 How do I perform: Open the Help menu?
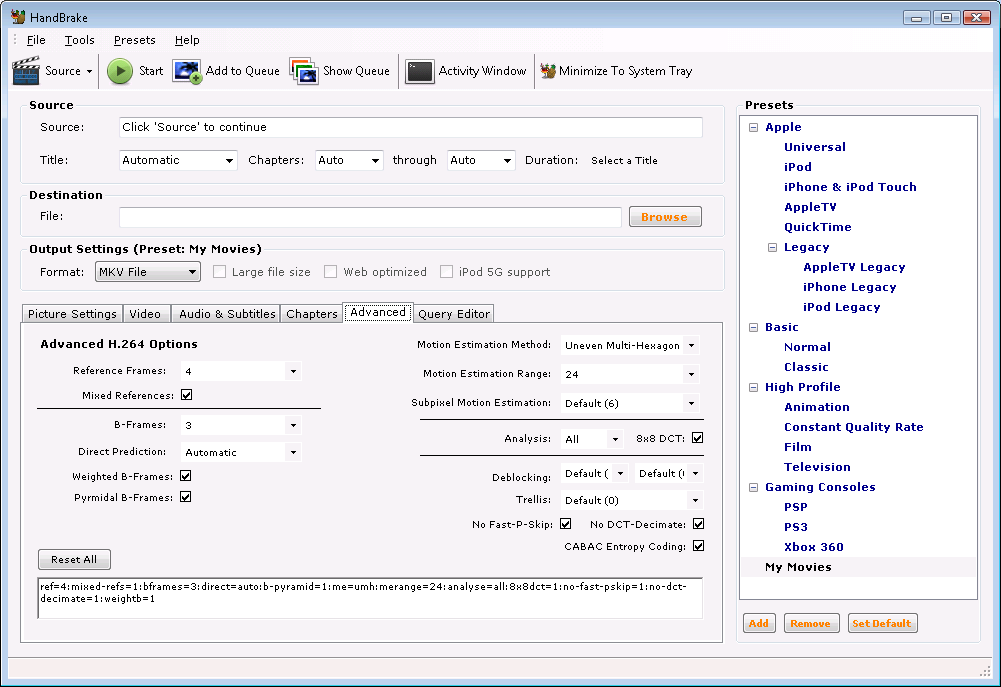click(187, 40)
